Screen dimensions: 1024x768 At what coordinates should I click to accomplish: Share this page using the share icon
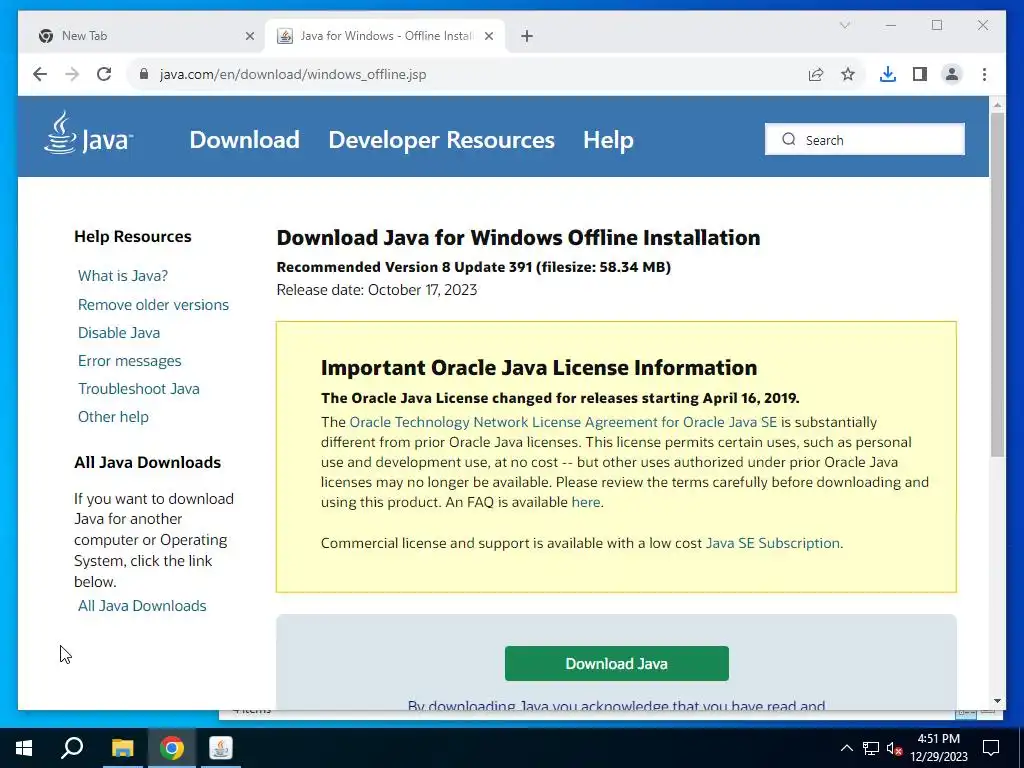point(816,74)
